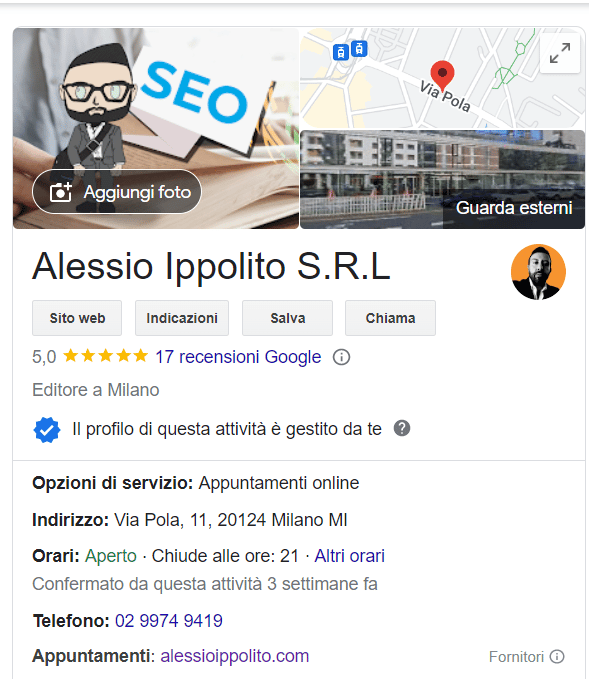Open alessioippolito.com appointments link

point(235,656)
